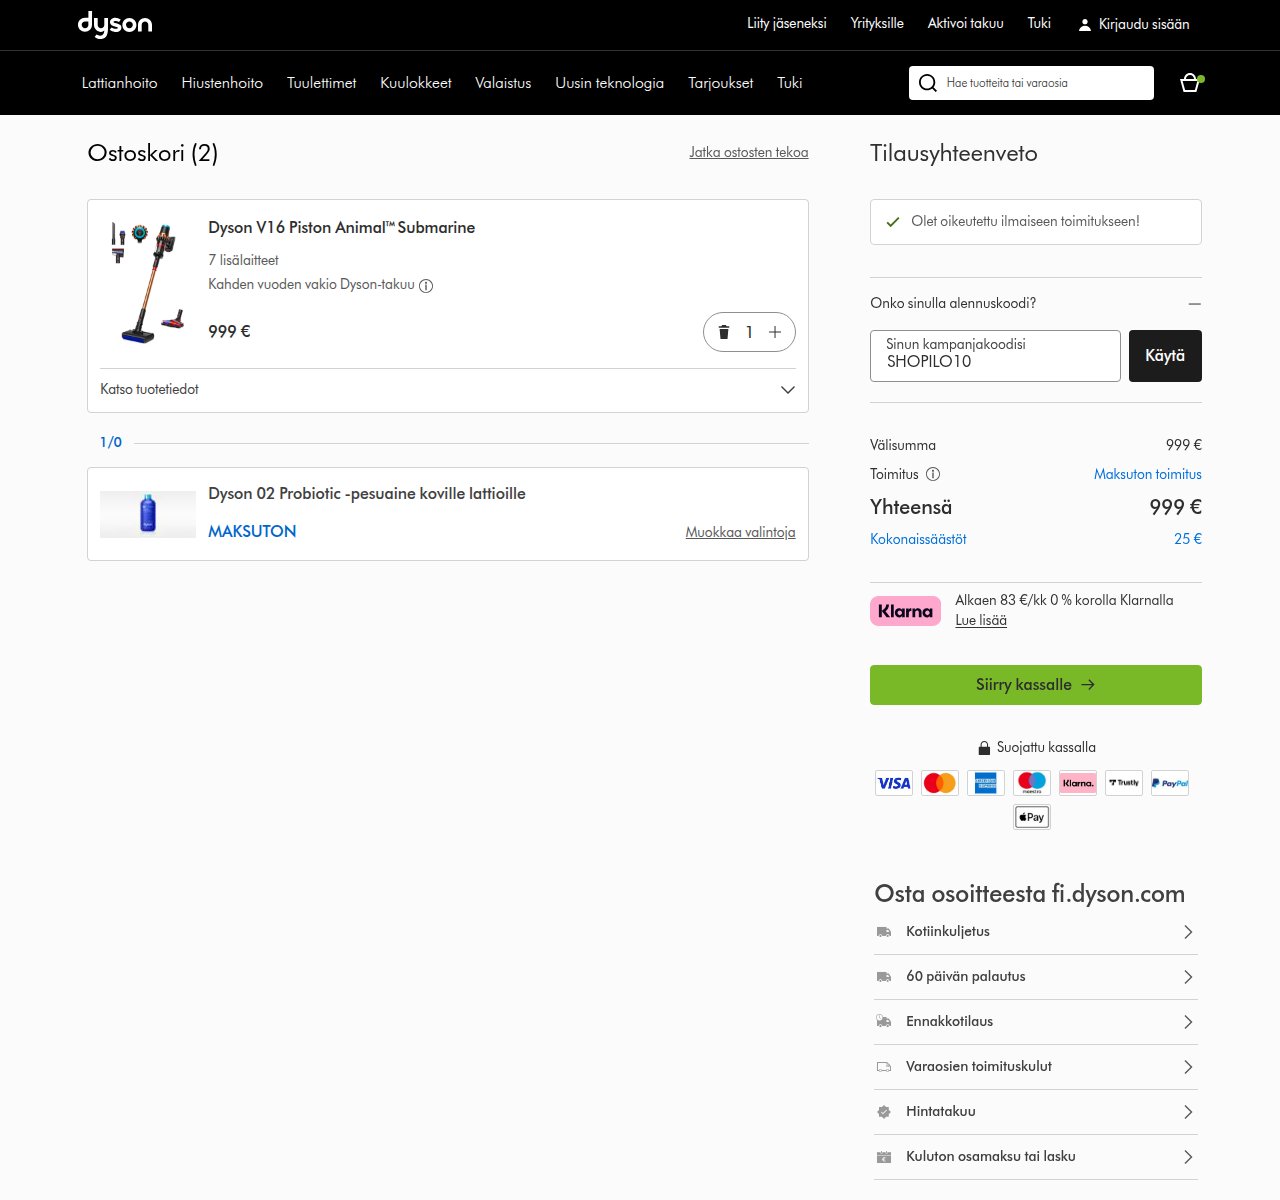1280x1200 pixels.
Task: Open info icon next to Toimitus
Action: [933, 474]
